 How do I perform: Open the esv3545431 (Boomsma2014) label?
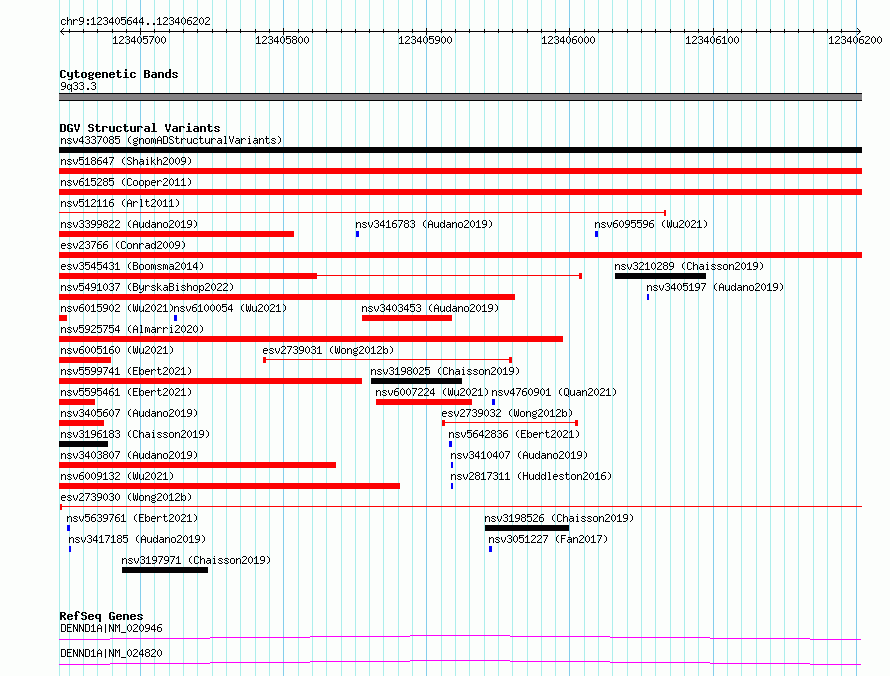(132, 266)
